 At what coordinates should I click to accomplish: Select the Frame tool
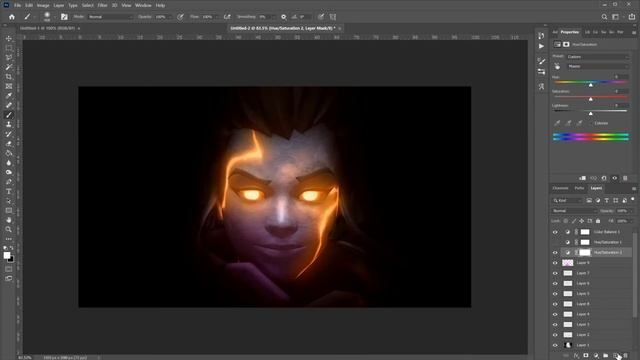pos(9,86)
